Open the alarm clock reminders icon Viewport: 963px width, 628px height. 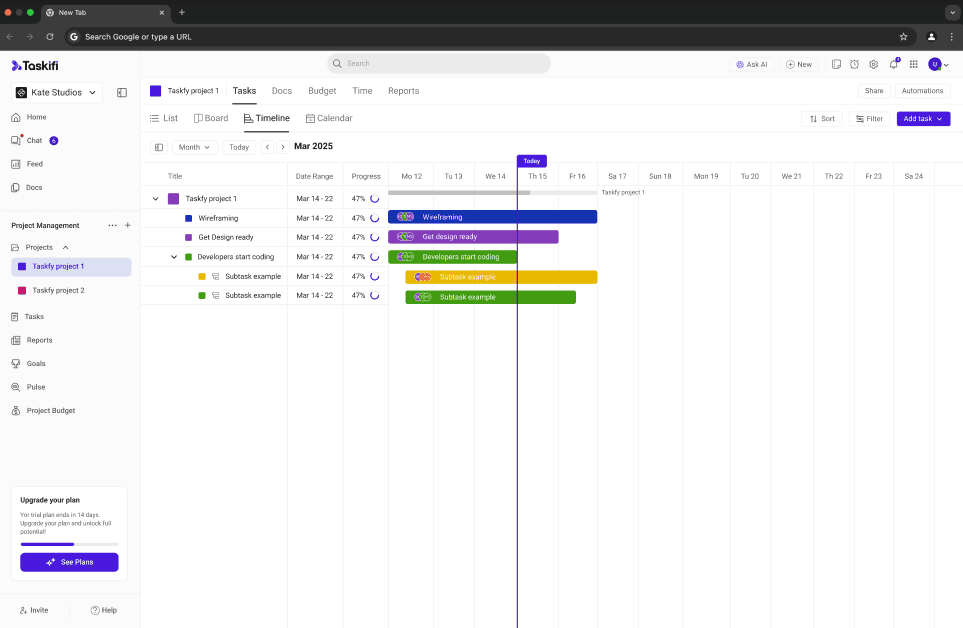coord(854,64)
